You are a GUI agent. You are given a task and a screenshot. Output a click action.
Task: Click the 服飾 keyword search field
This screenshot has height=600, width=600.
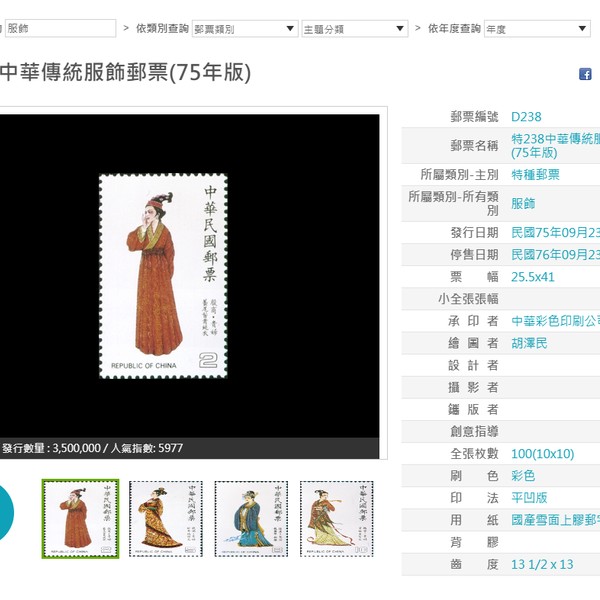(60, 28)
